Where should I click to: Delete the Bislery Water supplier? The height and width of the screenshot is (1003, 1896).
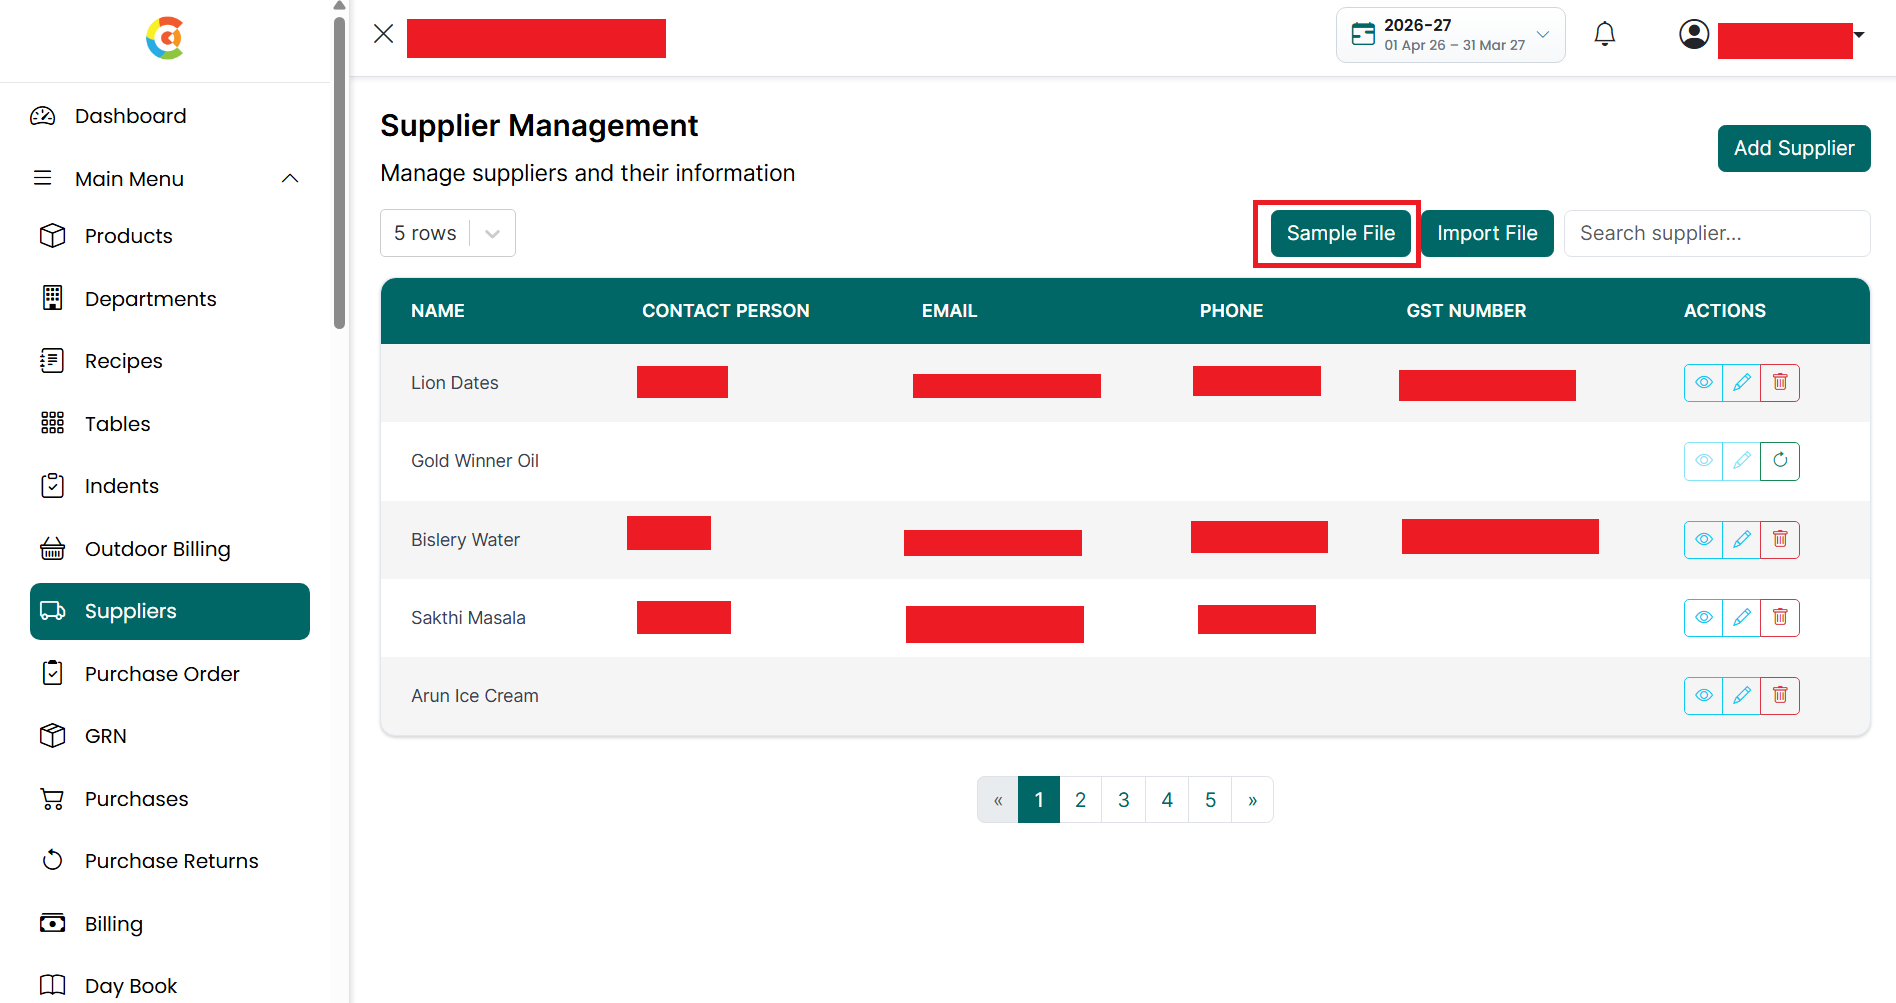coord(1780,539)
